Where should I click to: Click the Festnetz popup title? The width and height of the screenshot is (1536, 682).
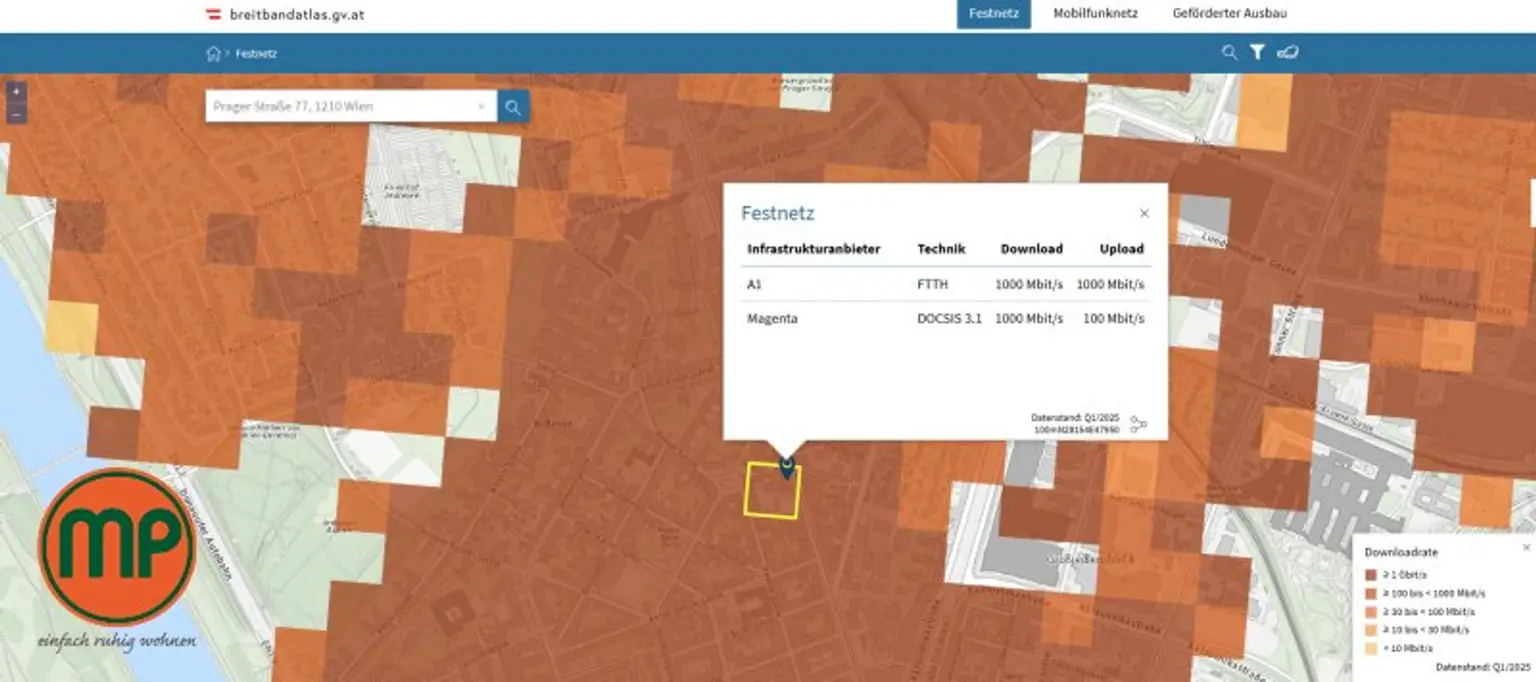[777, 213]
